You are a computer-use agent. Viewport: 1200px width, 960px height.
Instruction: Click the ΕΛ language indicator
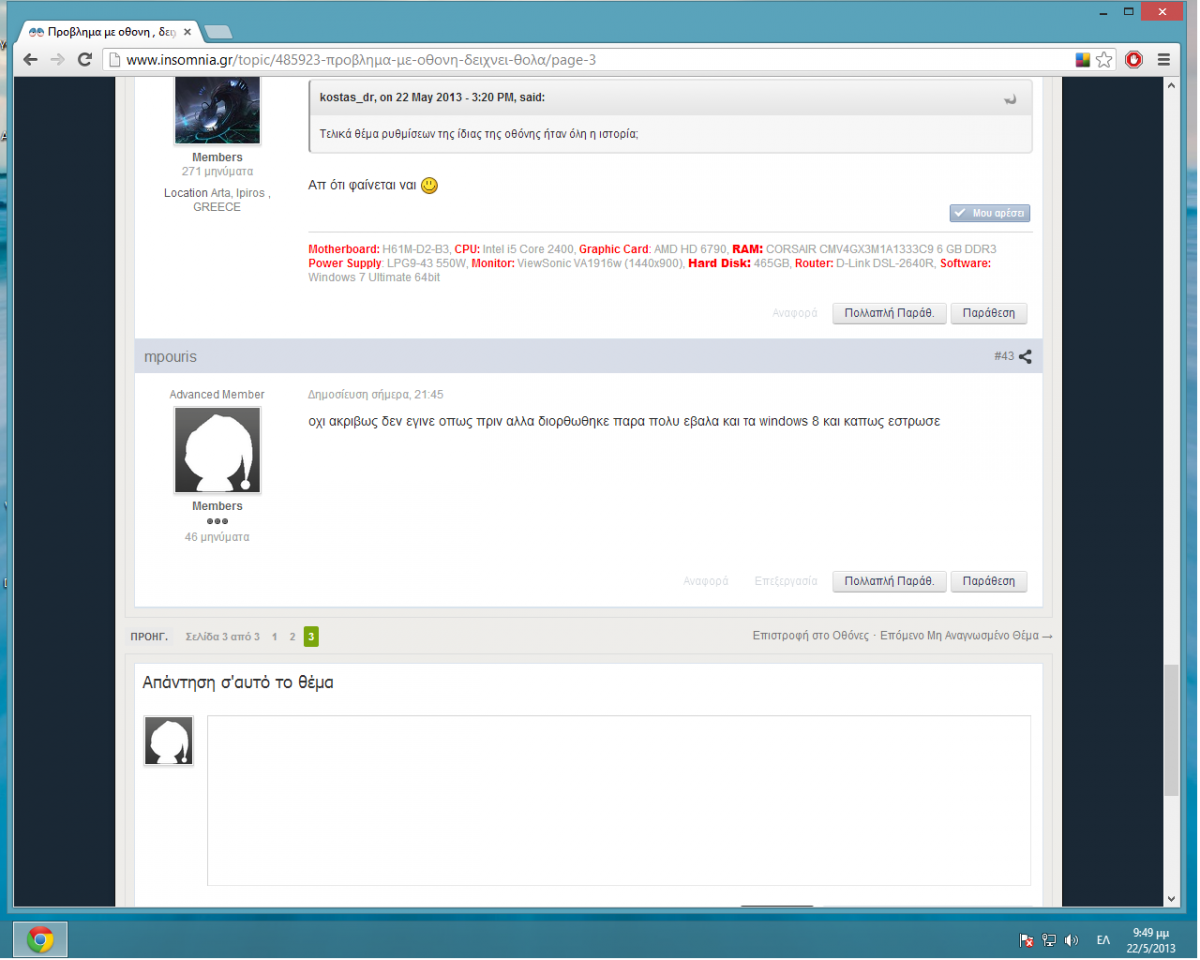(x=1103, y=940)
